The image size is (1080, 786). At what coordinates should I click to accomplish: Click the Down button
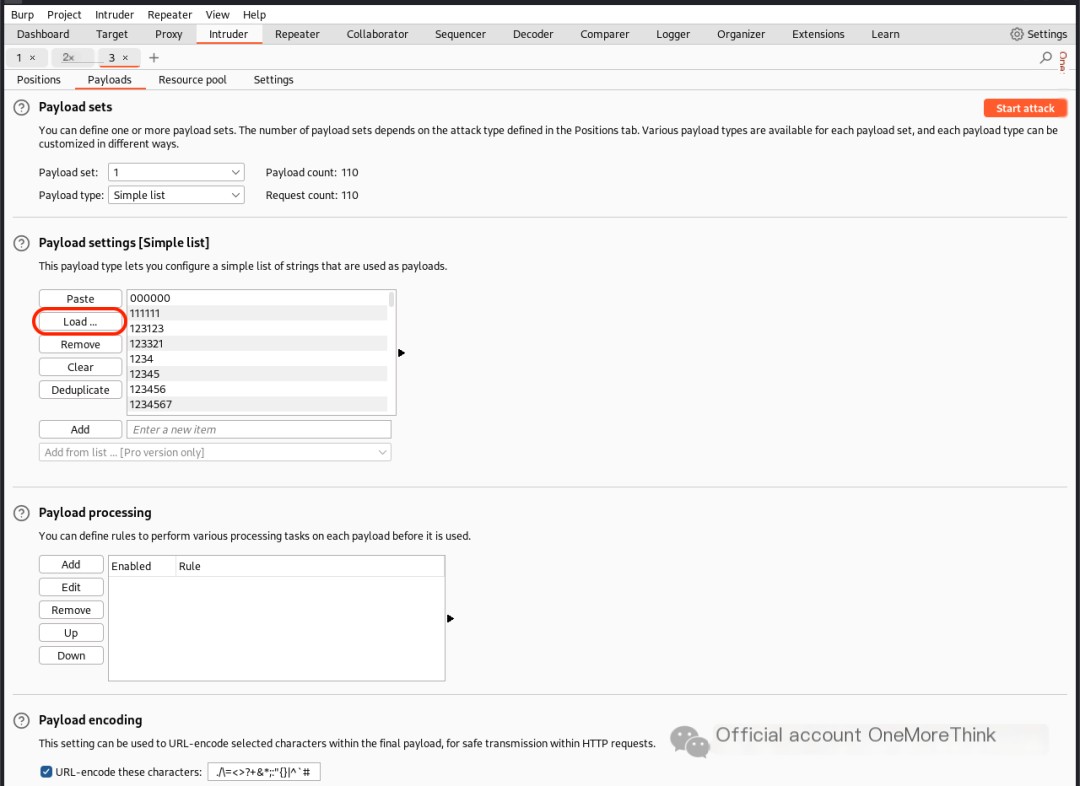[x=71, y=656]
